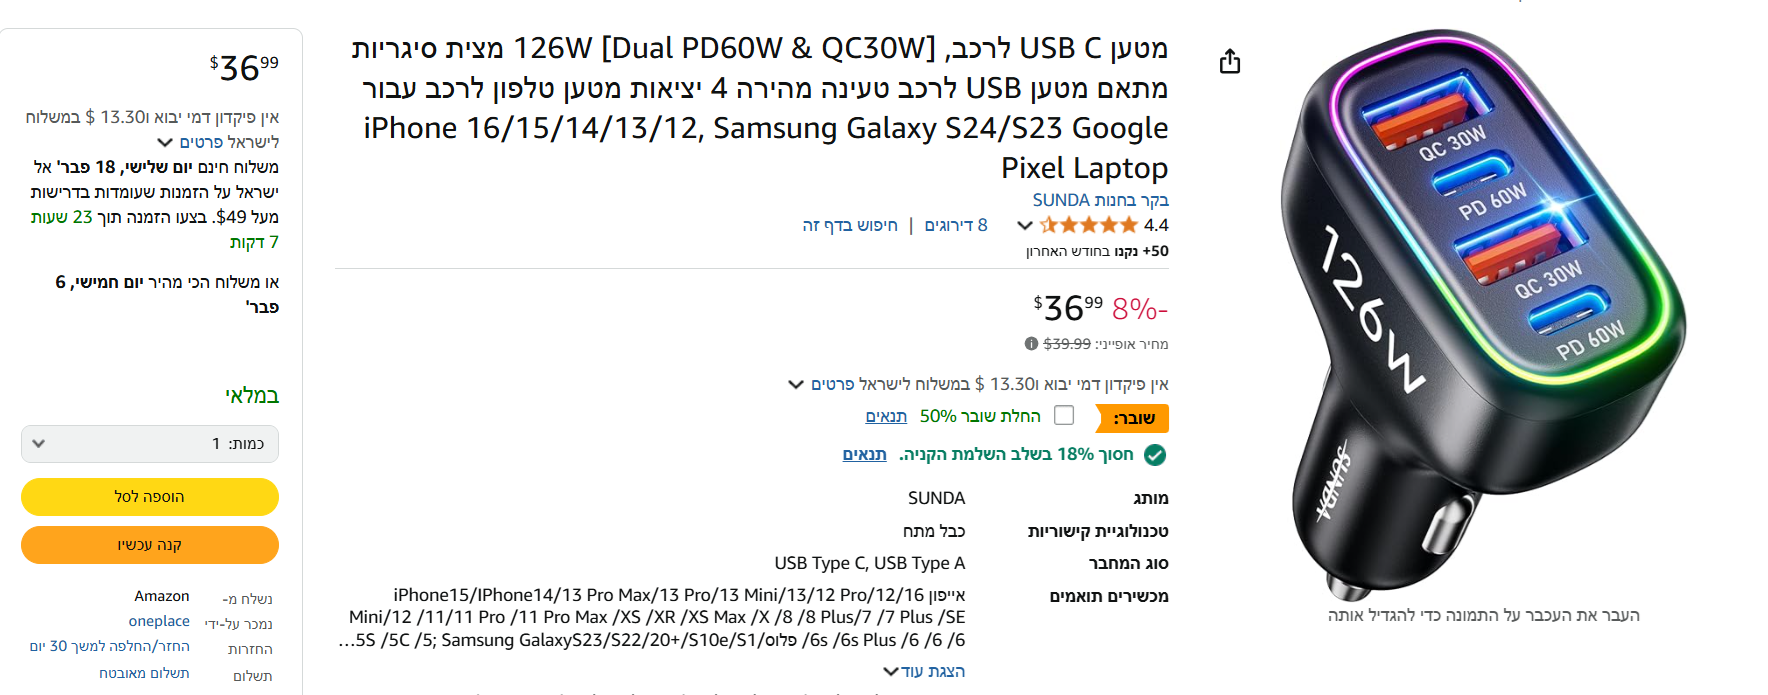
Task: Open the 8 ratings link
Action: click(x=955, y=225)
